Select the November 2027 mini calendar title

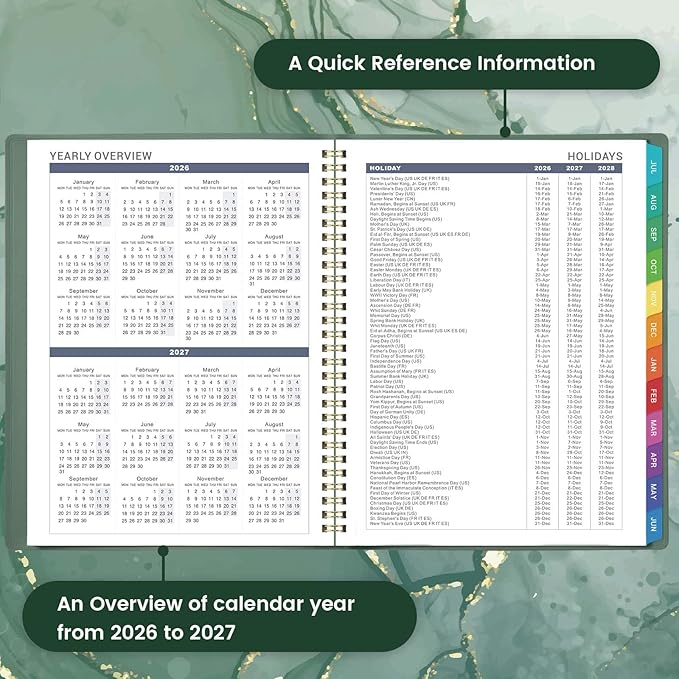(210, 479)
